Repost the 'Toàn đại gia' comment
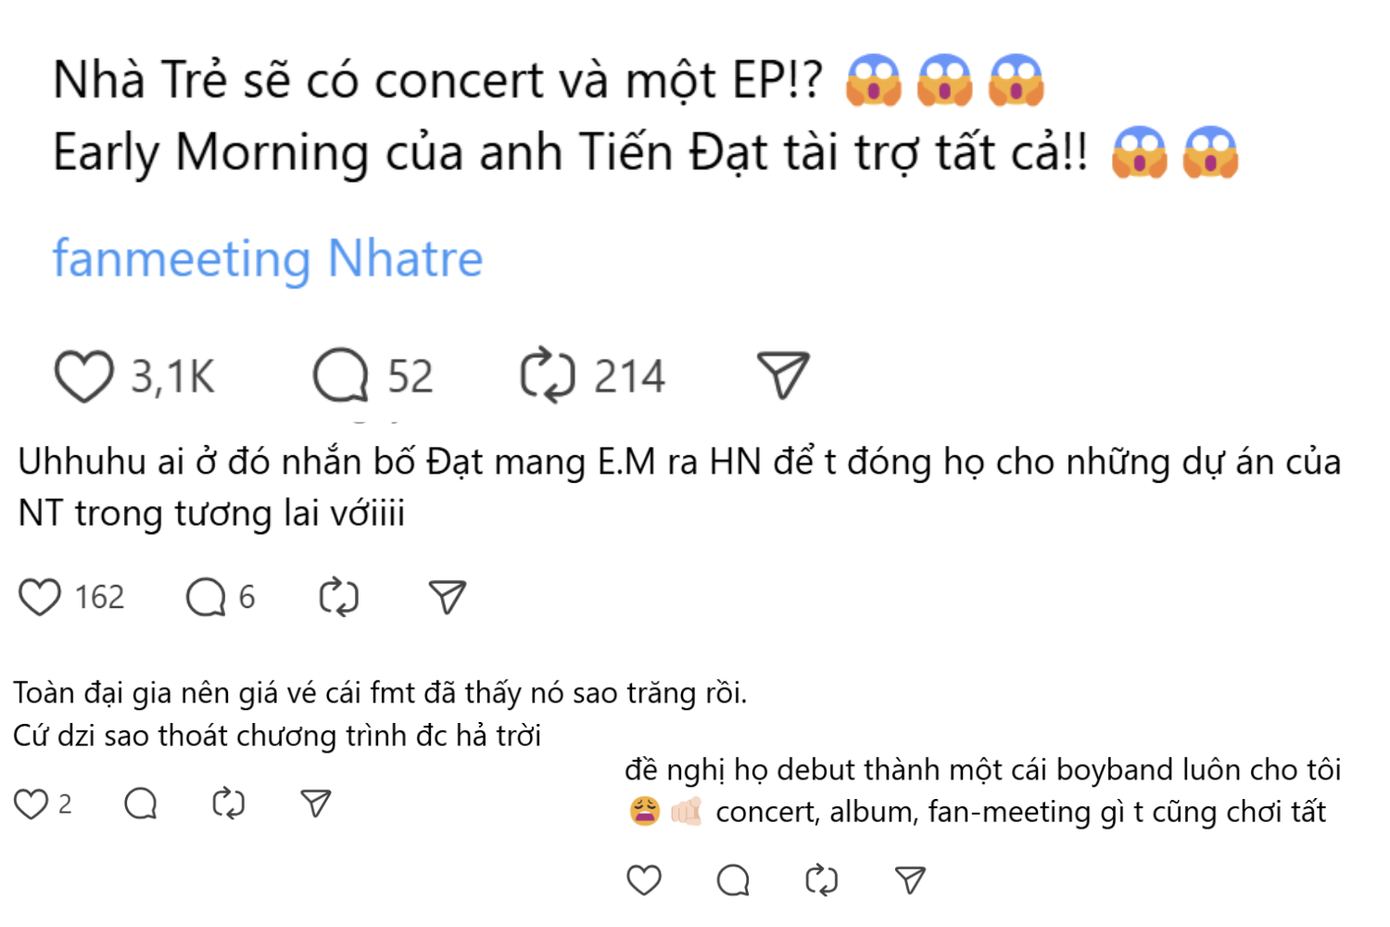The image size is (1390, 927). tap(229, 803)
